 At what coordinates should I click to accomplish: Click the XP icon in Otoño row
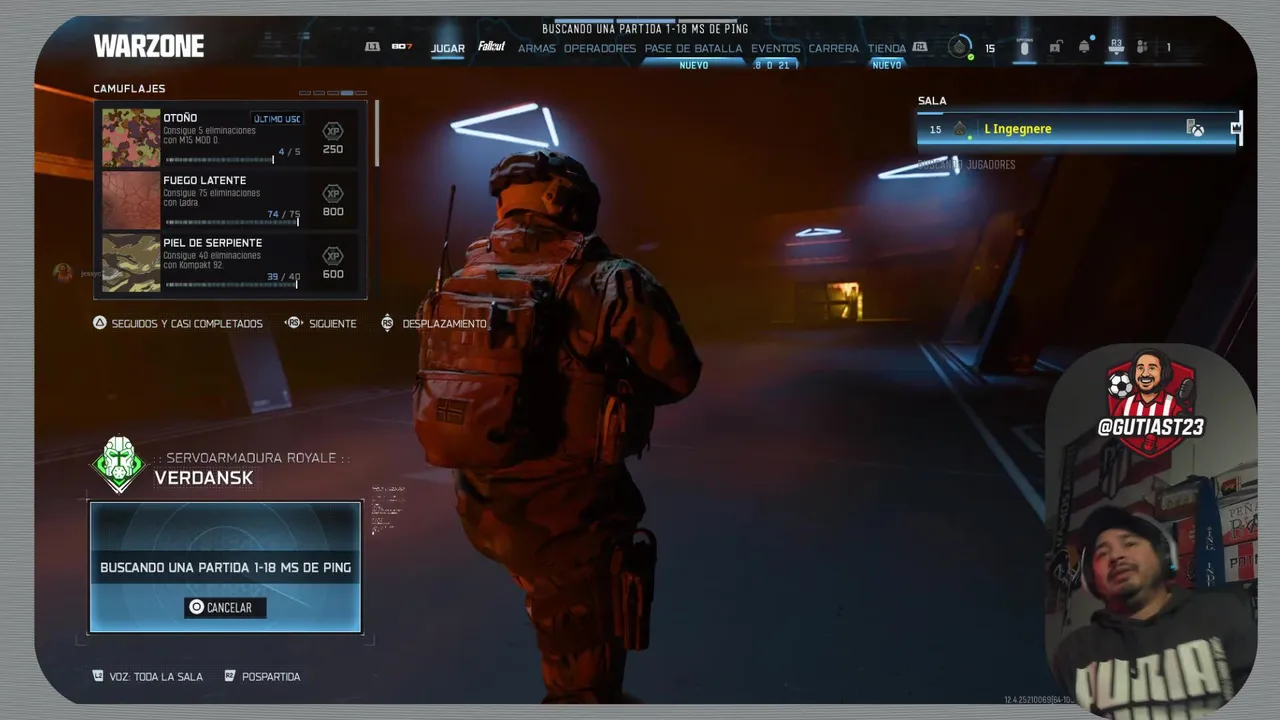pyautogui.click(x=333, y=131)
